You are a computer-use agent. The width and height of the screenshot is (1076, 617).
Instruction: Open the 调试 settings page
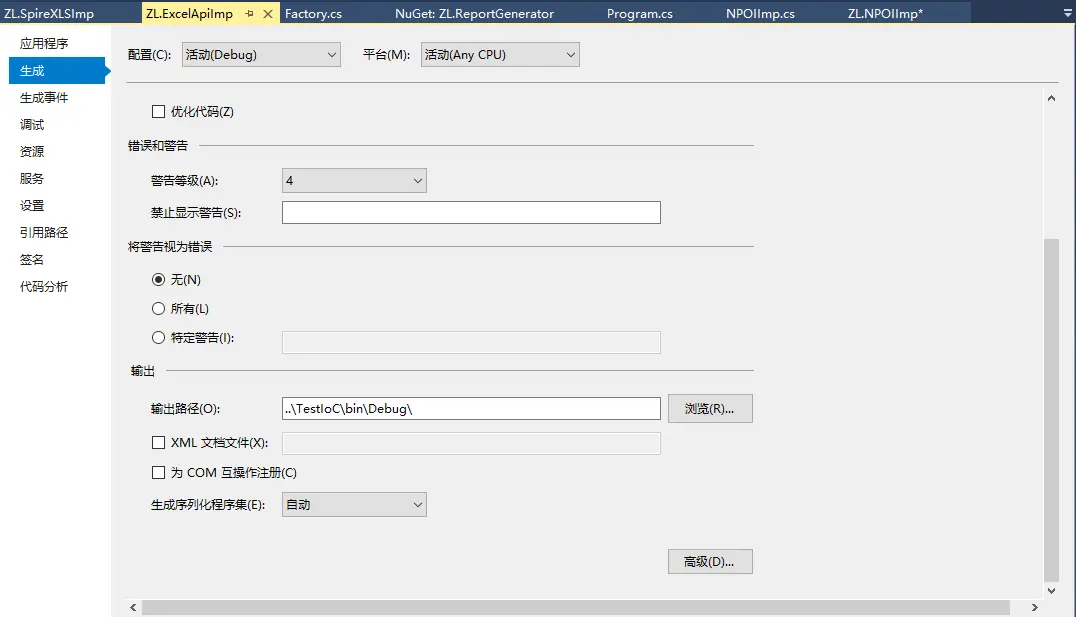[x=32, y=125]
